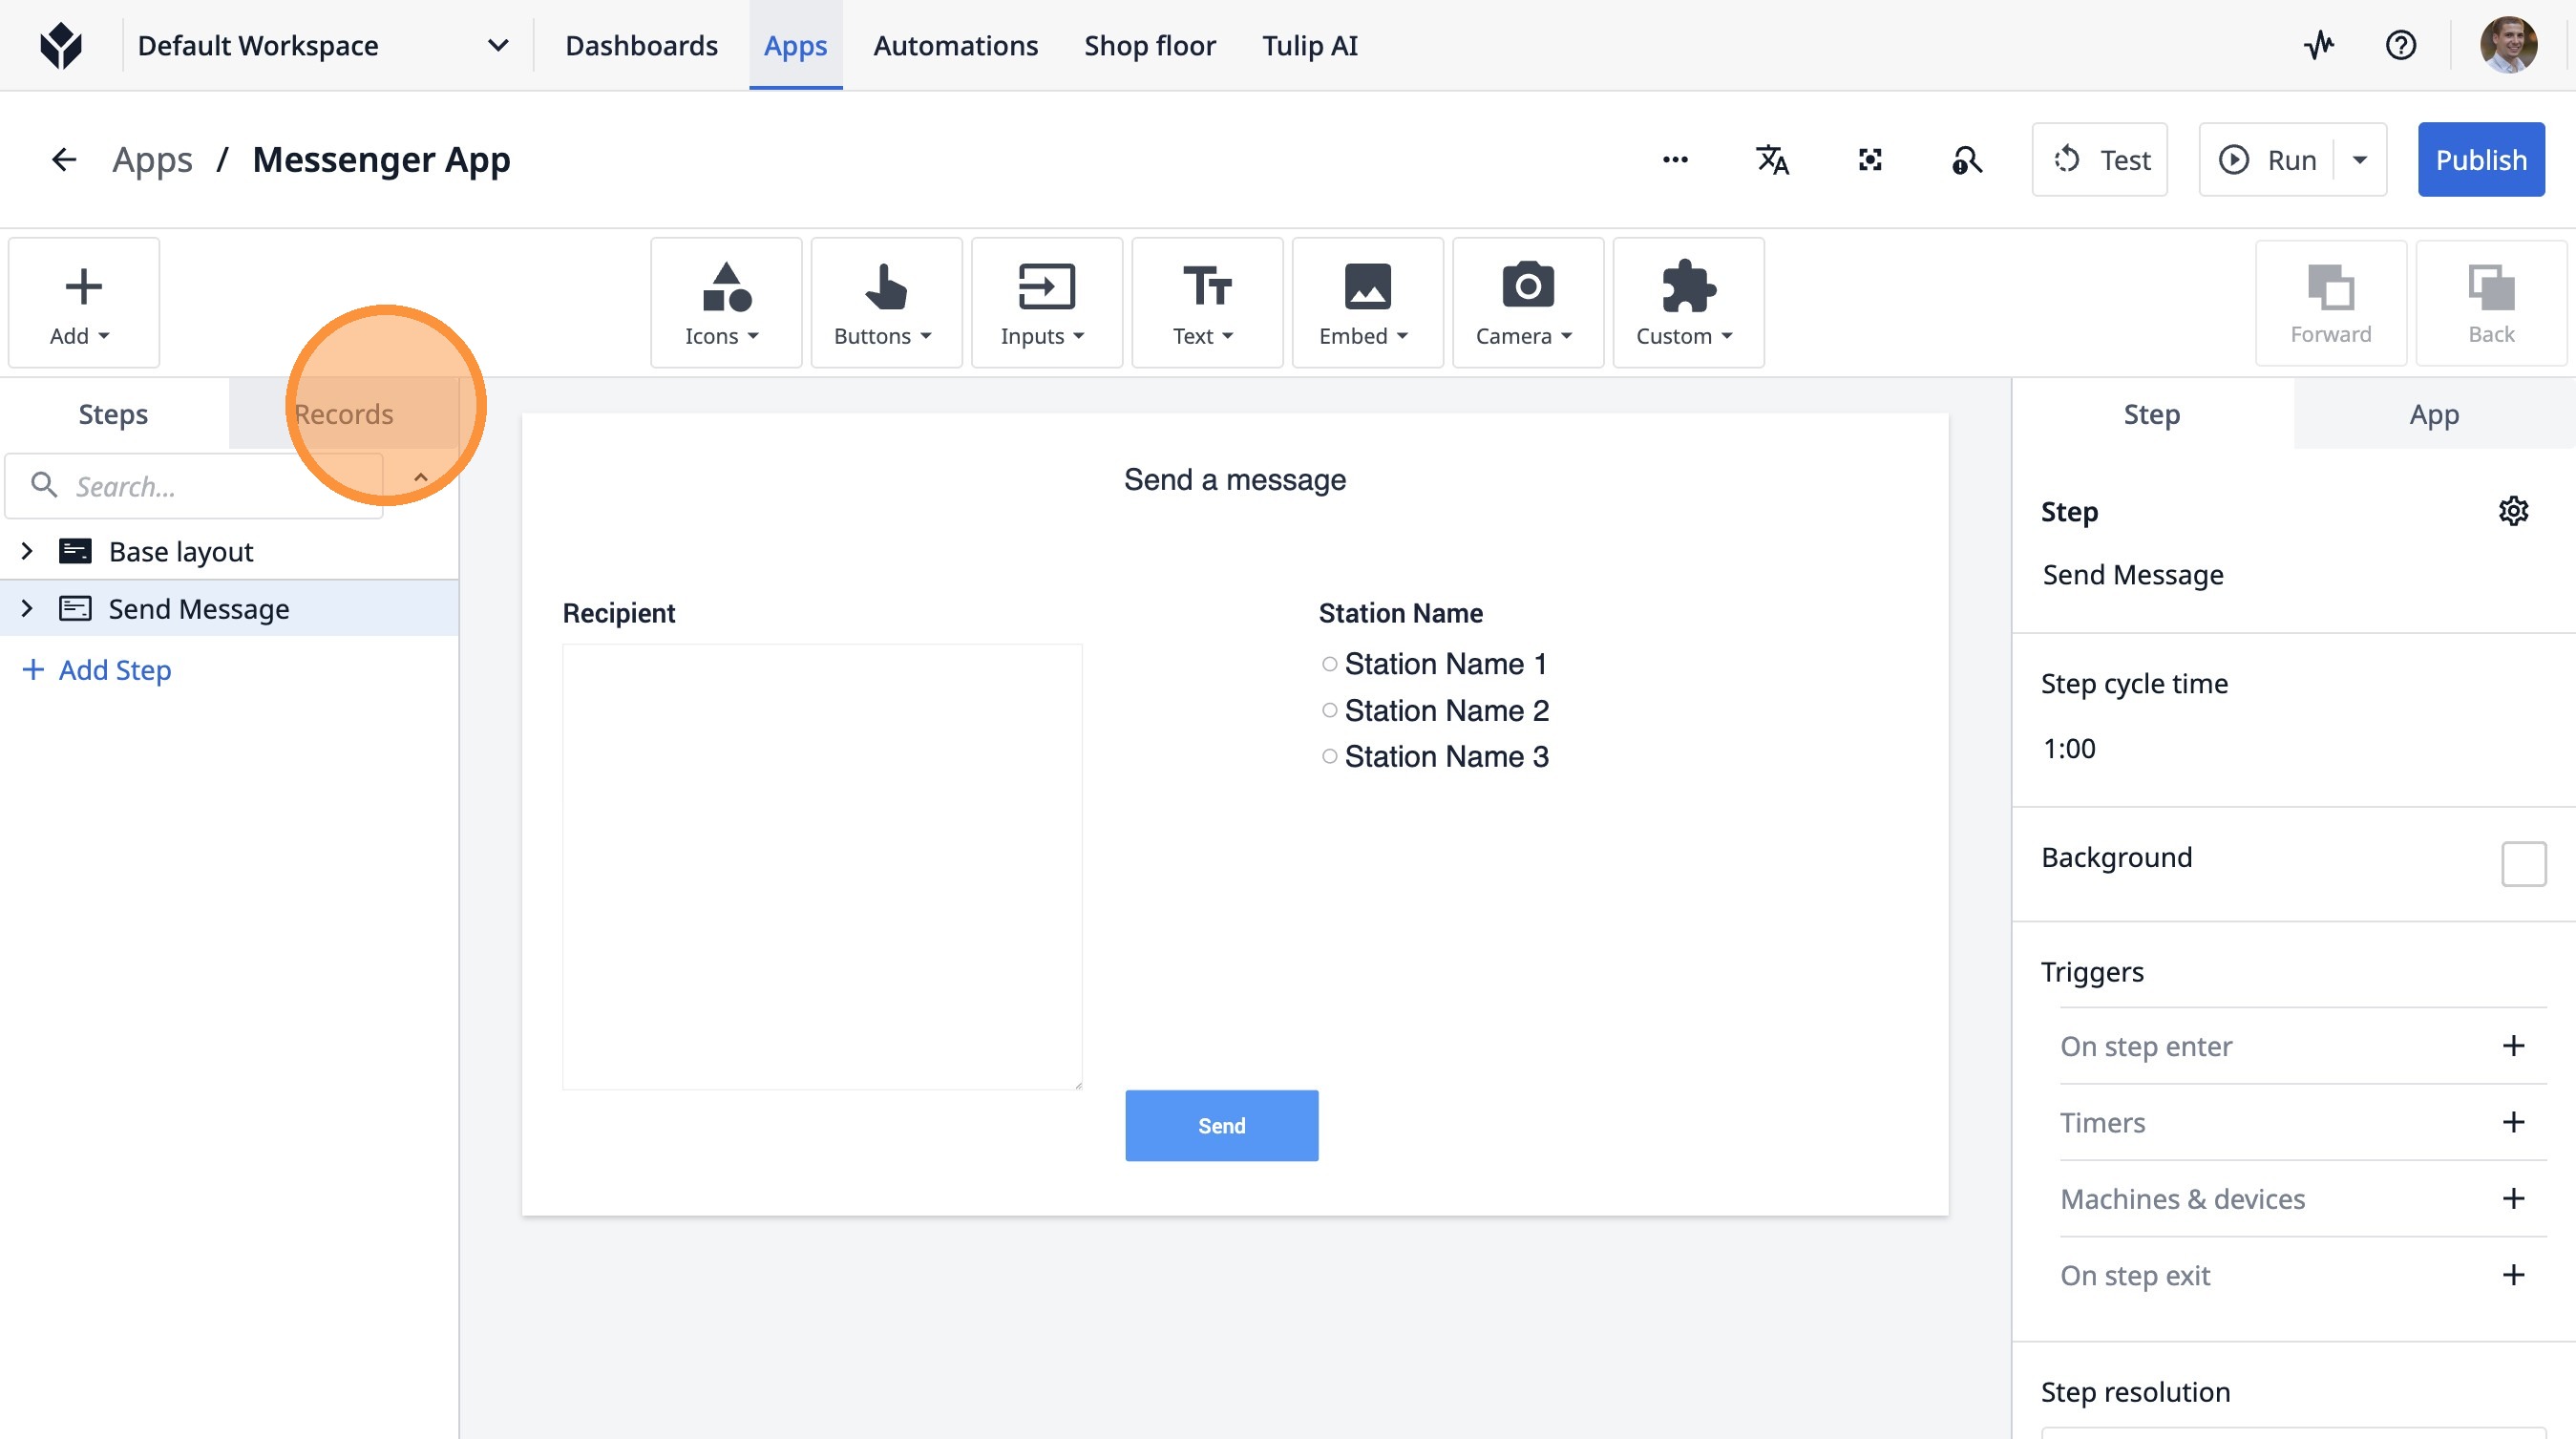Click the translation icon in header
The image size is (2576, 1439).
point(1772,160)
